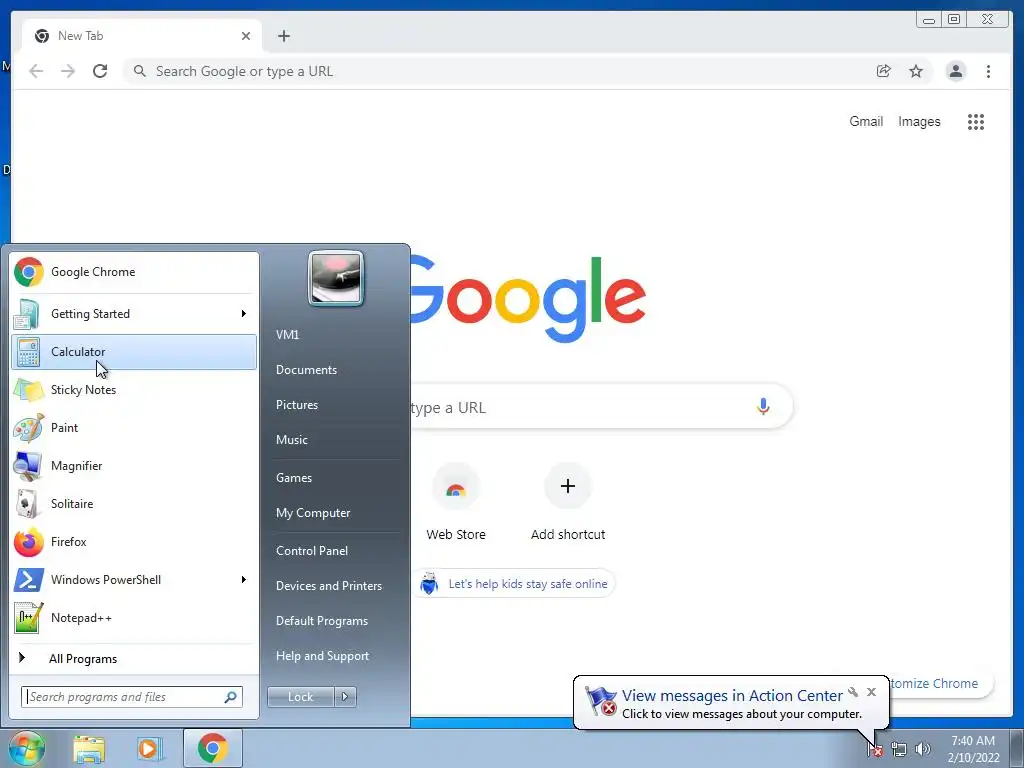Open Magnifier from Start menu
The height and width of the screenshot is (768, 1024).
(x=134, y=466)
